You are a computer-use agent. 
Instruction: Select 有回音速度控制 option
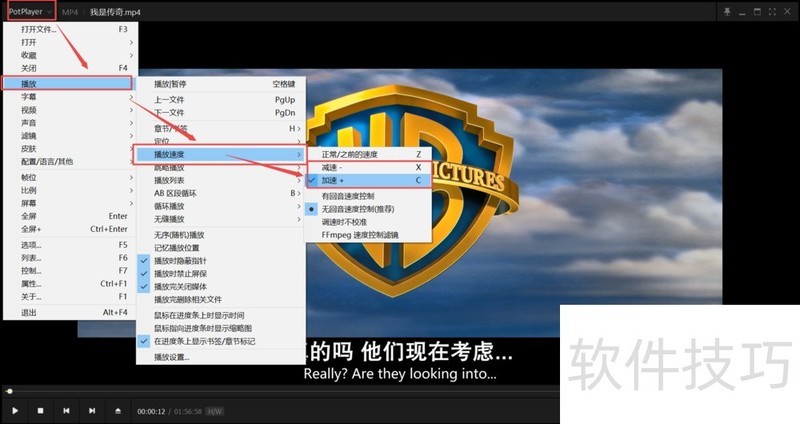point(369,196)
